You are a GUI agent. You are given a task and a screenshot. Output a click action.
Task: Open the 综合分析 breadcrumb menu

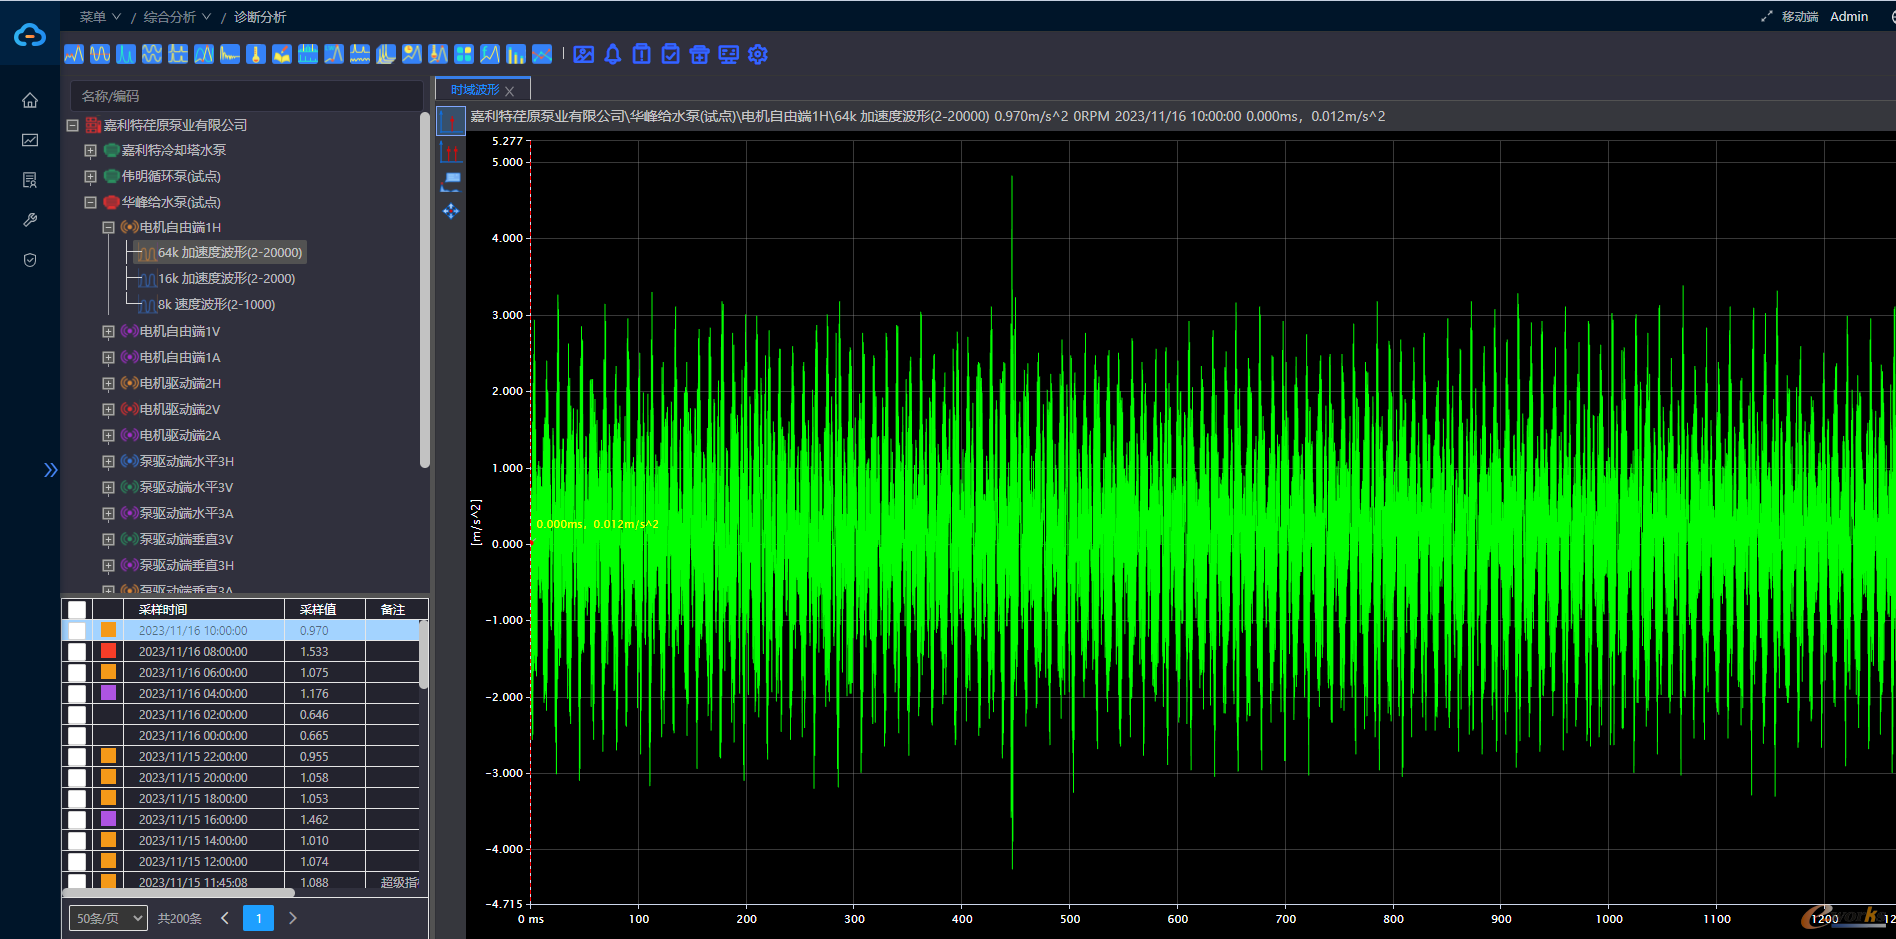coord(177,17)
